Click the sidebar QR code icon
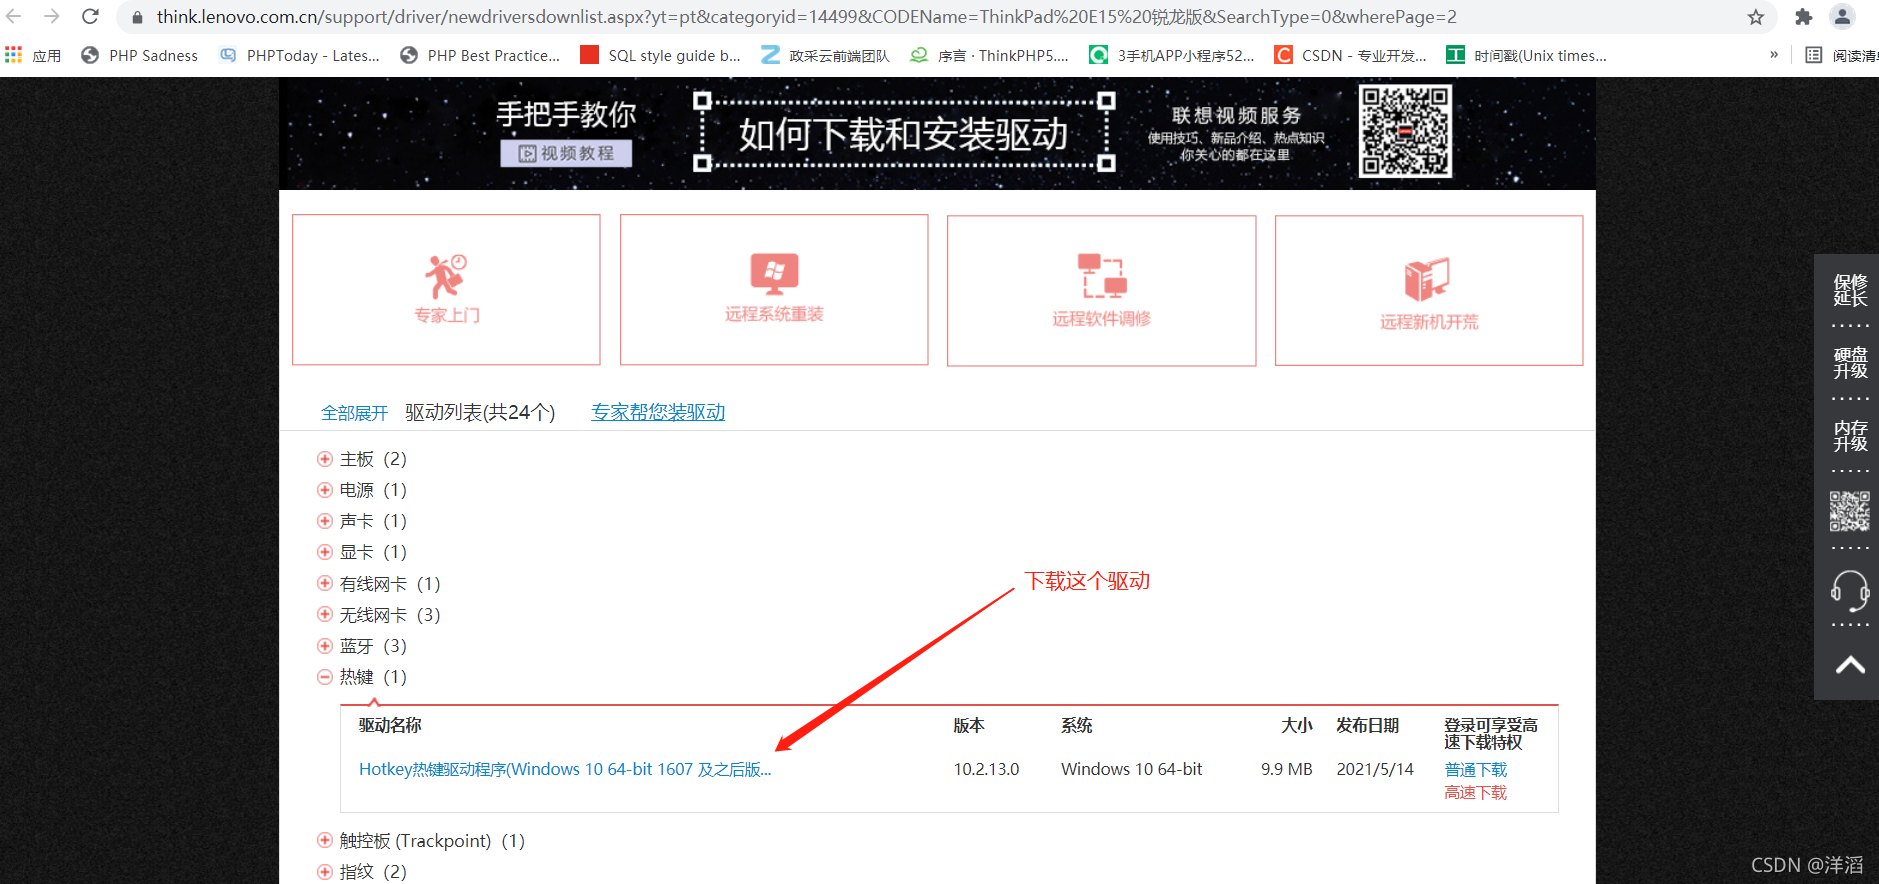 click(x=1850, y=511)
